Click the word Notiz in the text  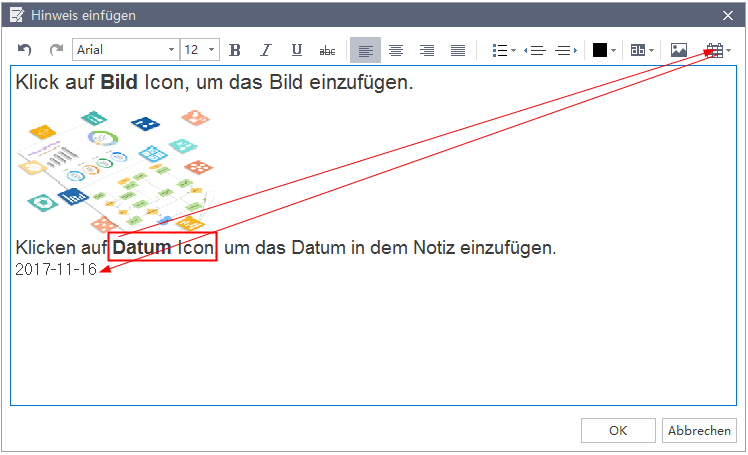434,248
